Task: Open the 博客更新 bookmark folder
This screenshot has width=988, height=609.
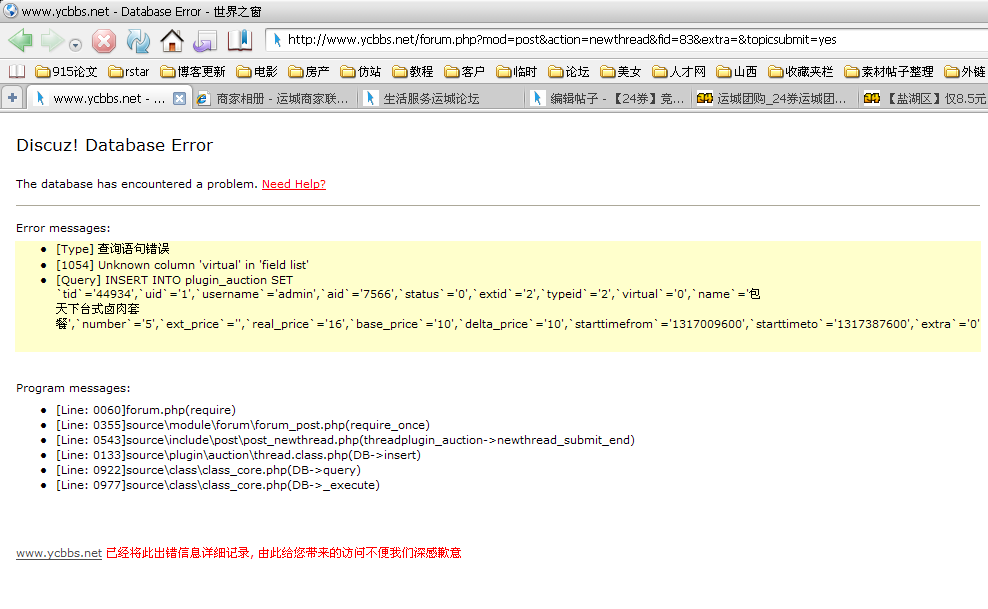Action: tap(193, 72)
